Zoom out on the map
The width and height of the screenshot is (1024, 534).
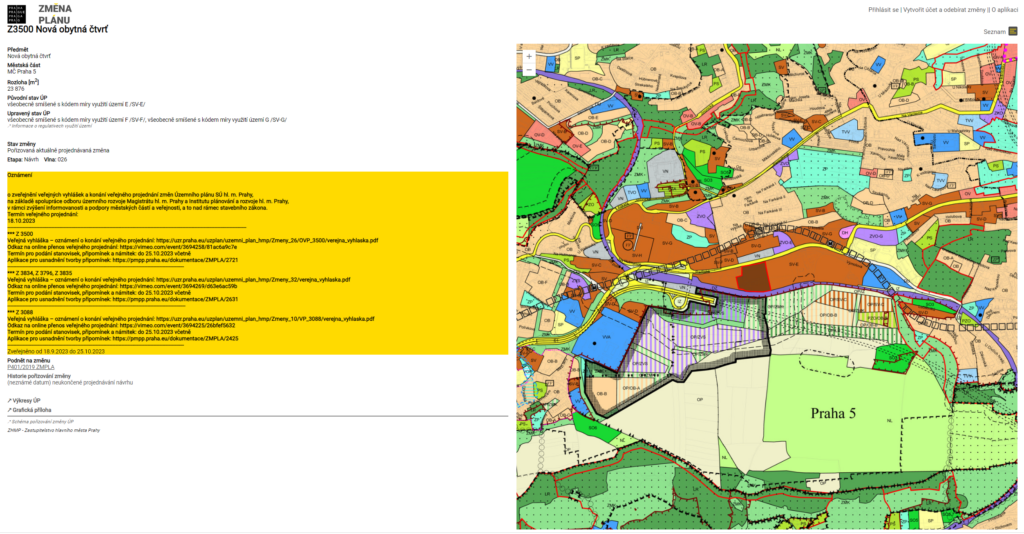[x=529, y=71]
